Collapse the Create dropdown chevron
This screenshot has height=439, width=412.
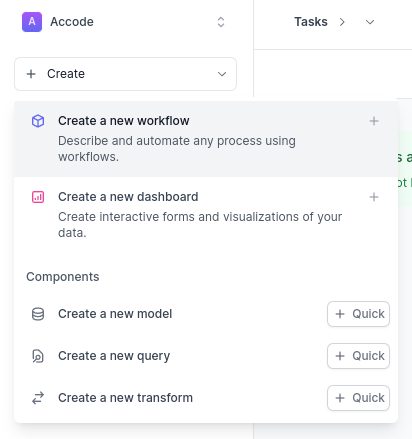pos(222,74)
